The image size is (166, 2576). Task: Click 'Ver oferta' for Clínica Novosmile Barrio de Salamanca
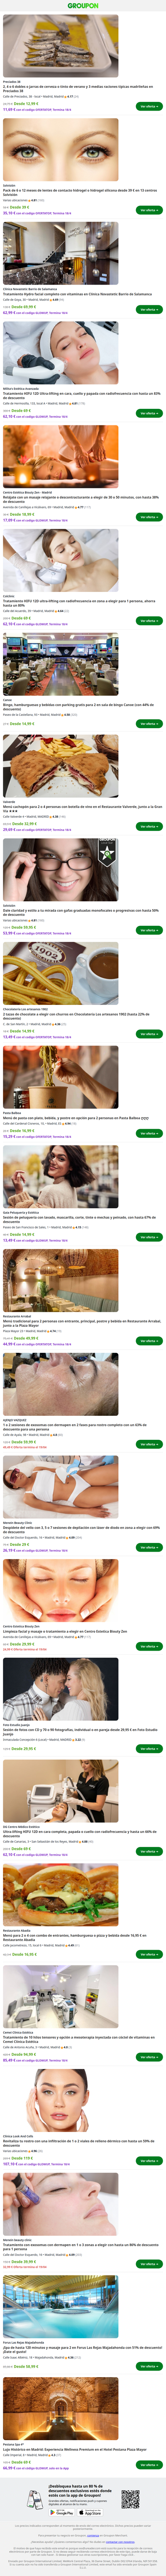(149, 309)
